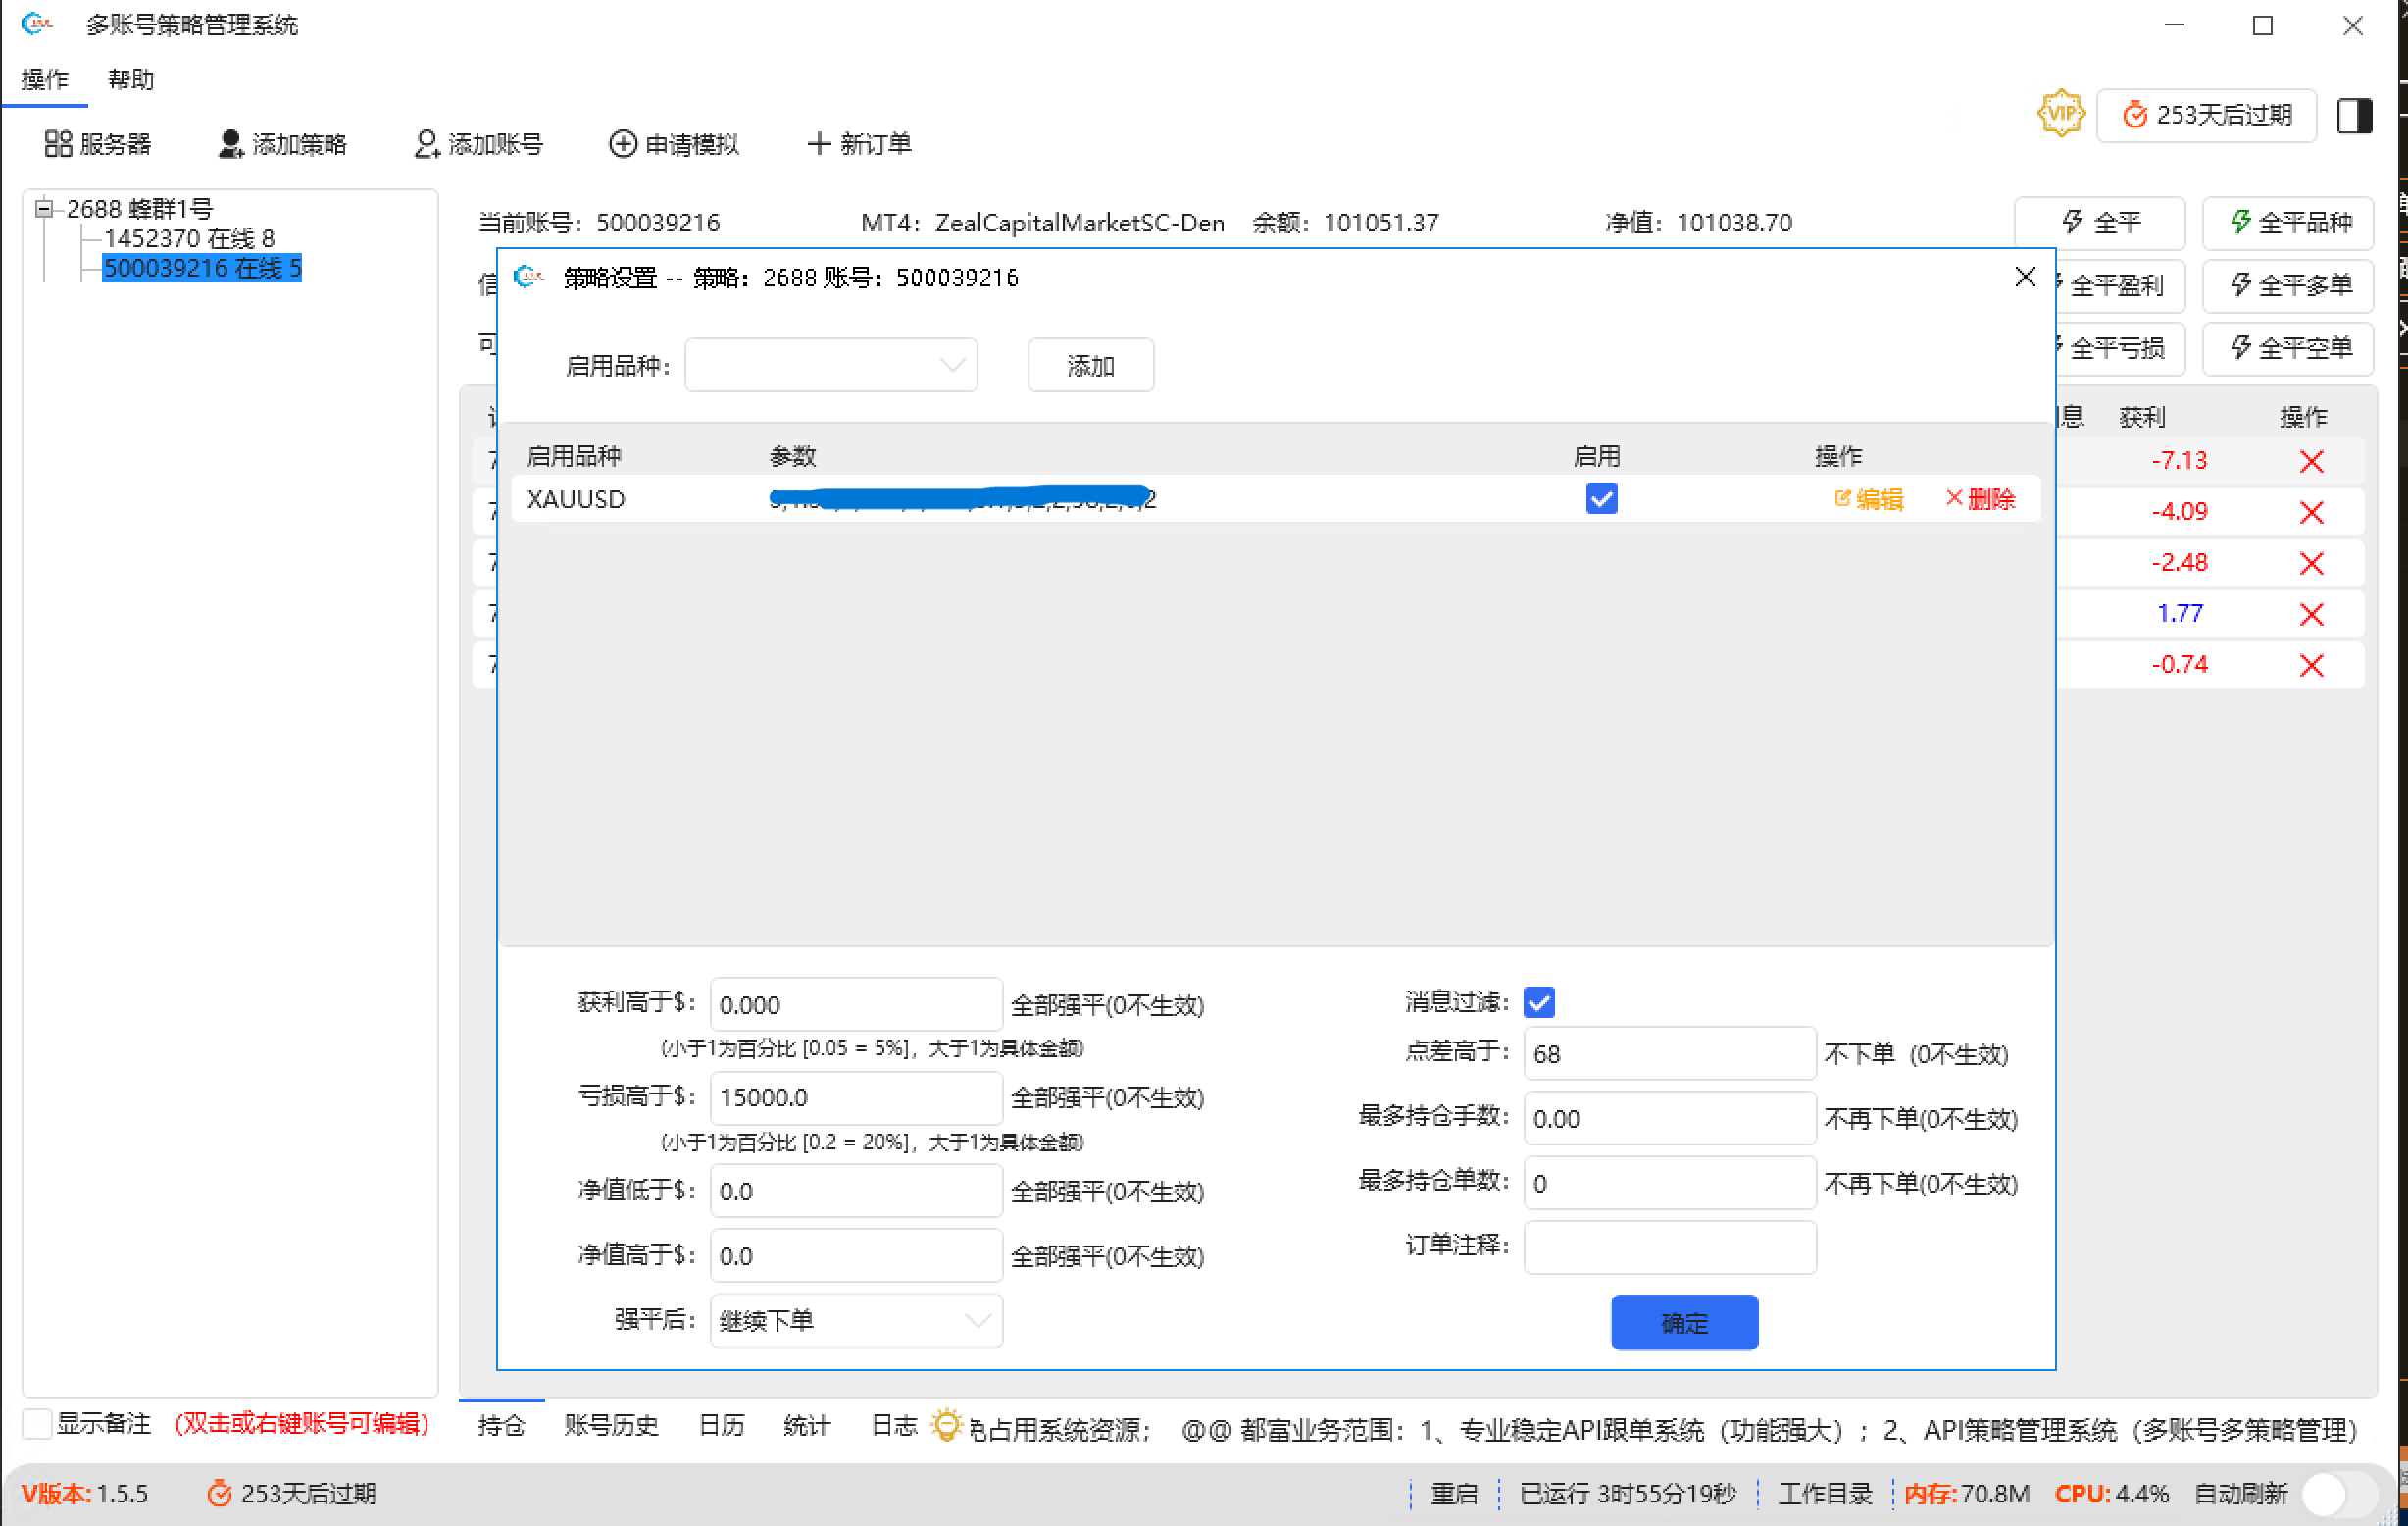Collapse the 2688 蜂群1号 tree node
2408x1526 pixels.
[x=43, y=208]
